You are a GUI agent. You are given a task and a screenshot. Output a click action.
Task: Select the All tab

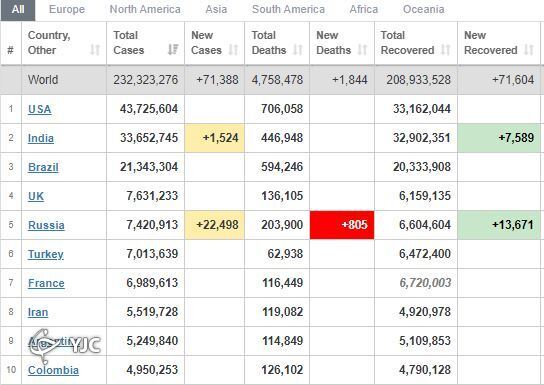coord(18,10)
